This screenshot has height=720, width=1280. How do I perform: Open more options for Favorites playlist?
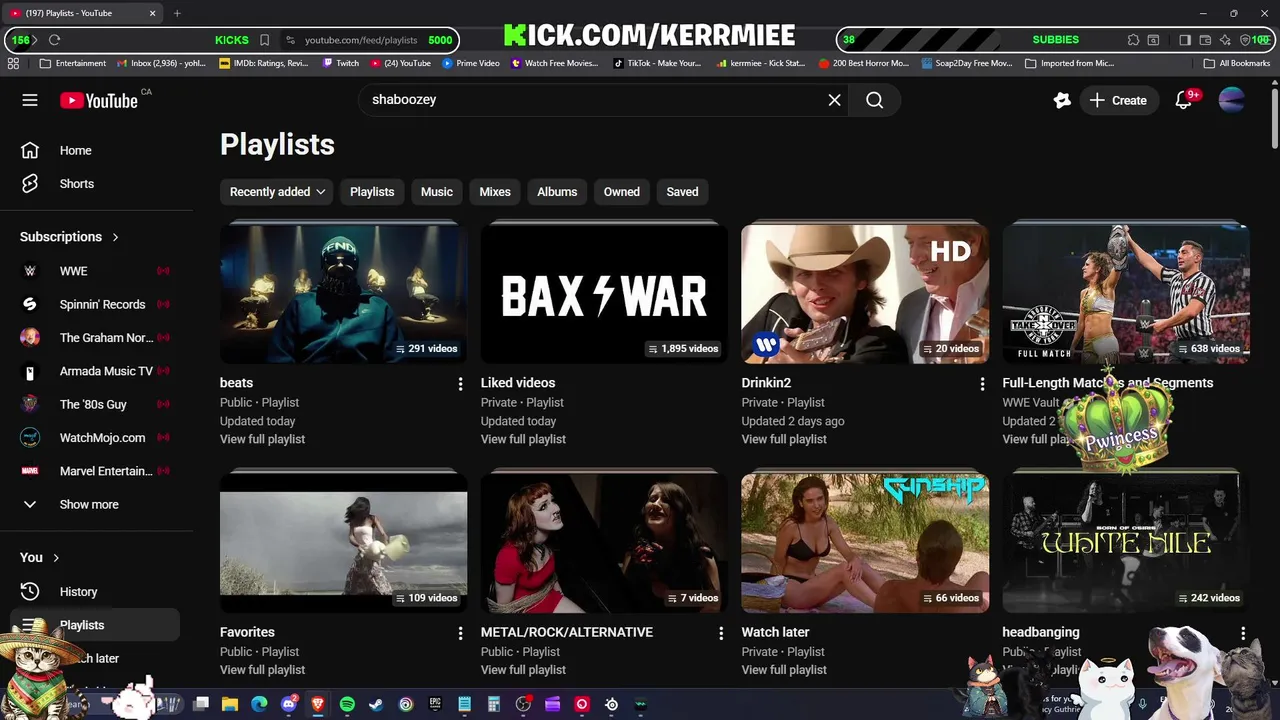point(460,633)
